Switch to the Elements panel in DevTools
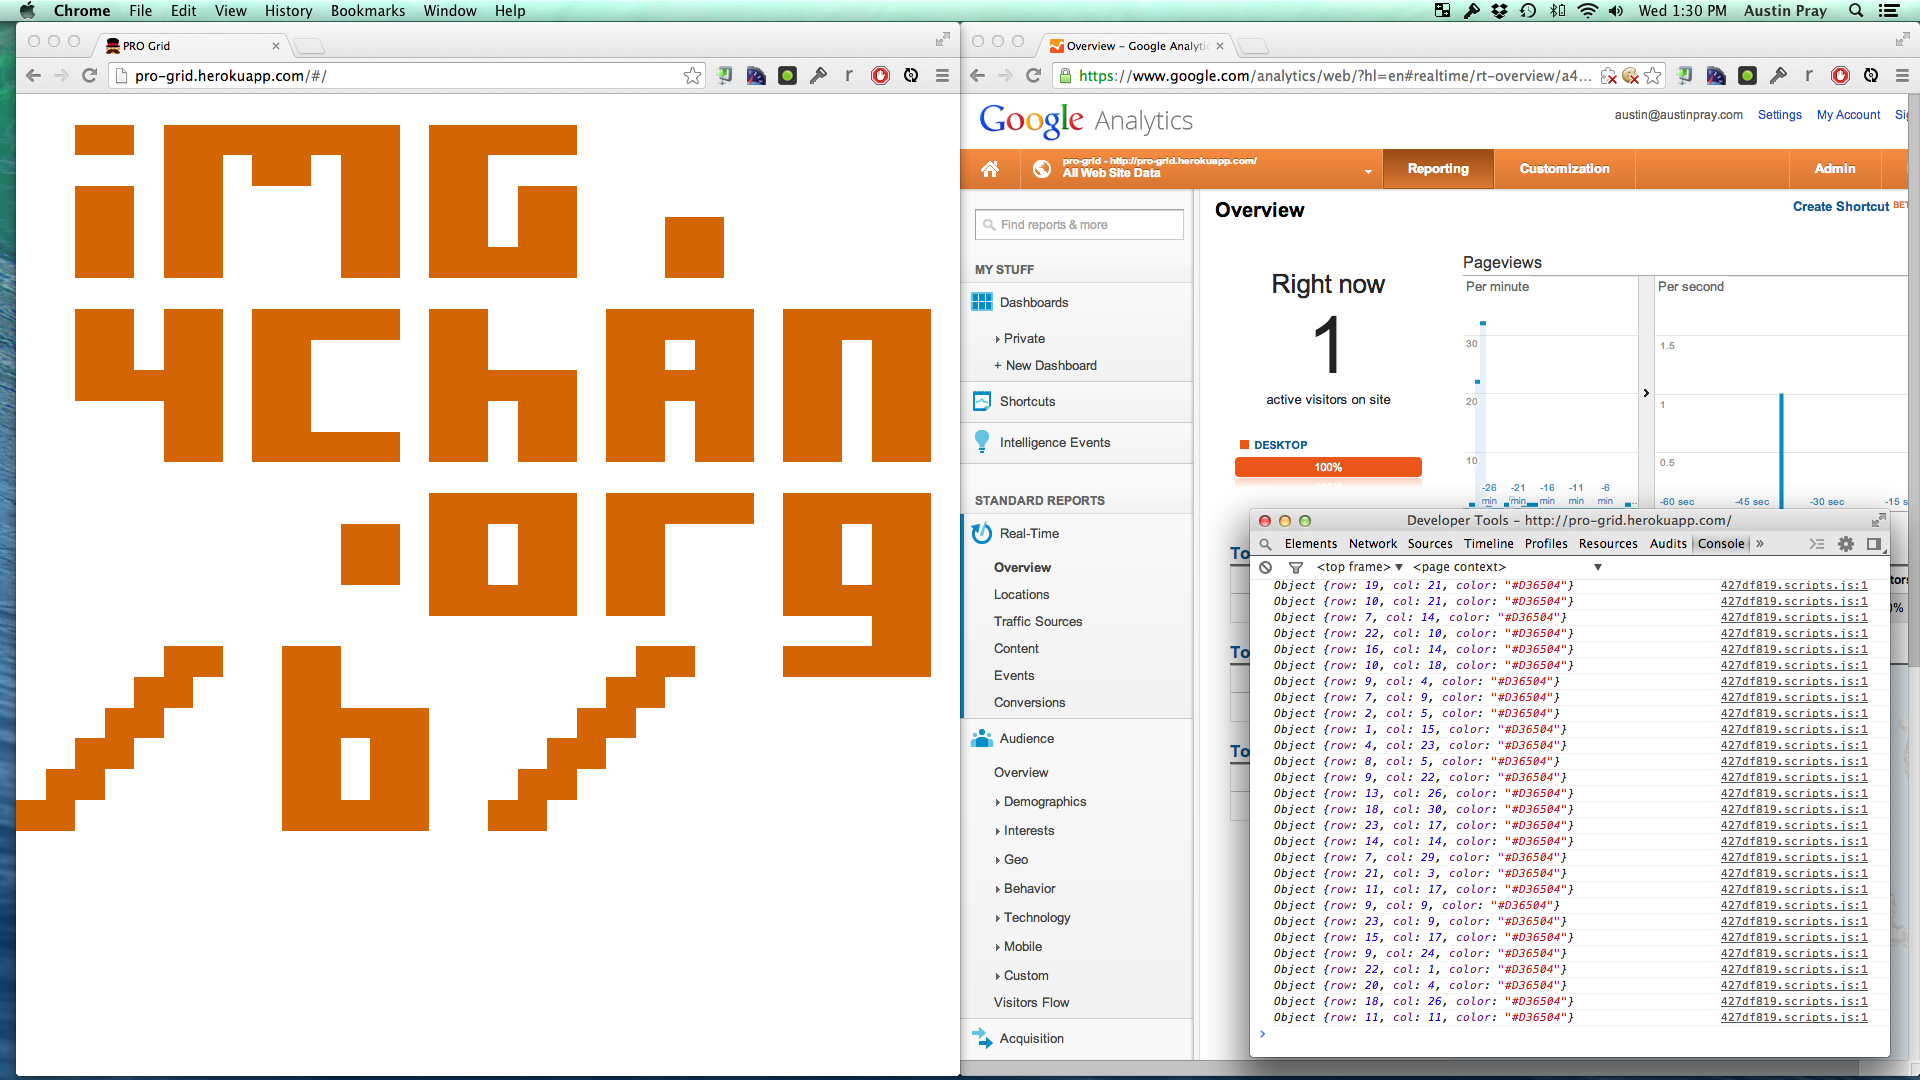The image size is (1920, 1080). [x=1310, y=544]
